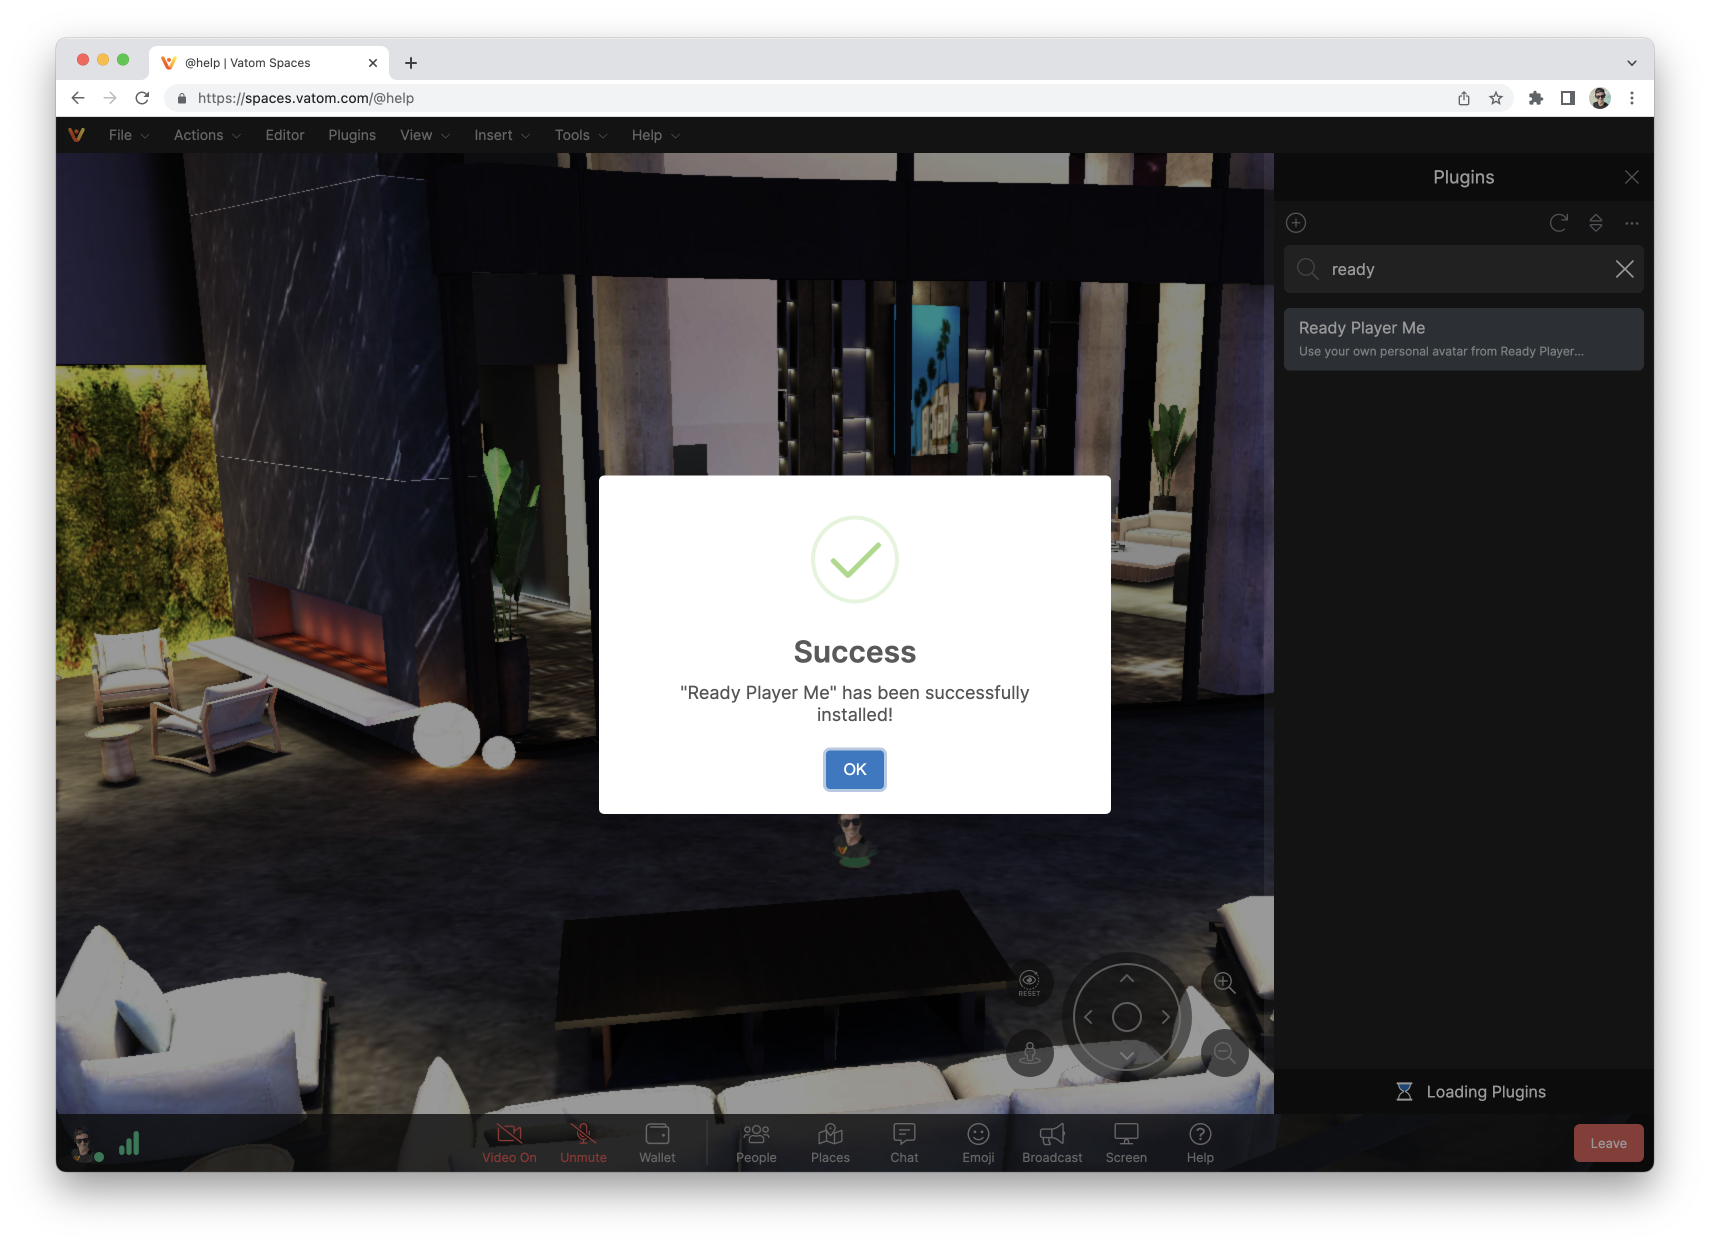Viewport: 1710px width, 1246px height.
Task: Click the plugin search field
Action: pos(1464,269)
